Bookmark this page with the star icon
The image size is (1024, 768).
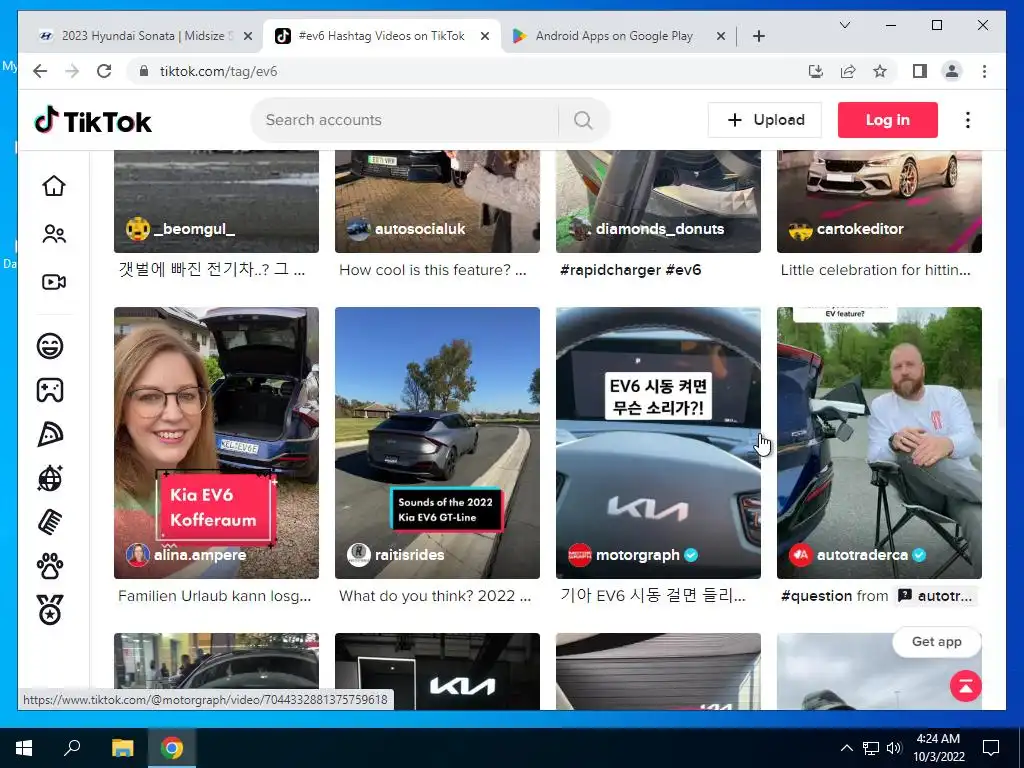pyautogui.click(x=880, y=71)
